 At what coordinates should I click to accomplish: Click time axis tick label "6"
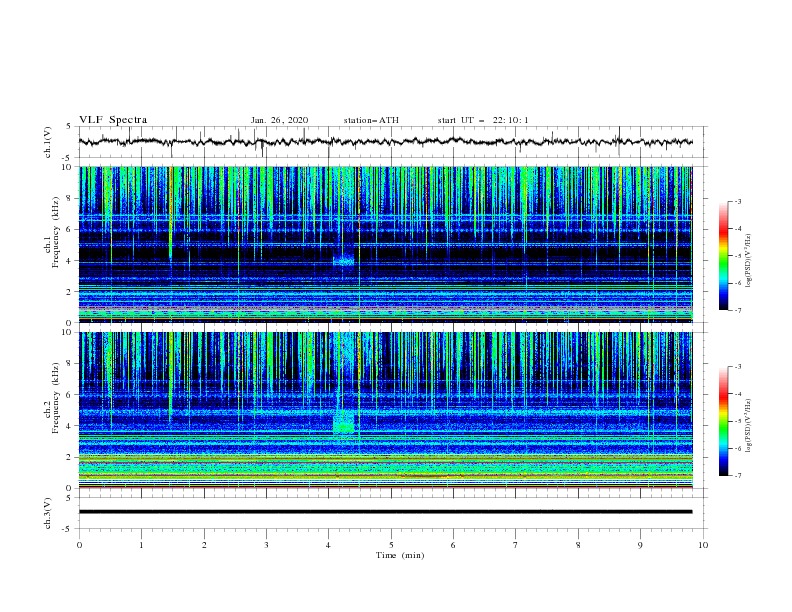click(453, 545)
